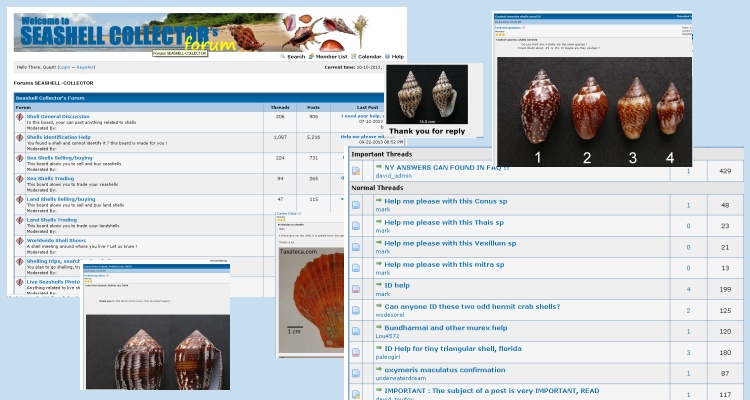This screenshot has width=750, height=400.
Task: Click the Login link
Action: tap(64, 67)
